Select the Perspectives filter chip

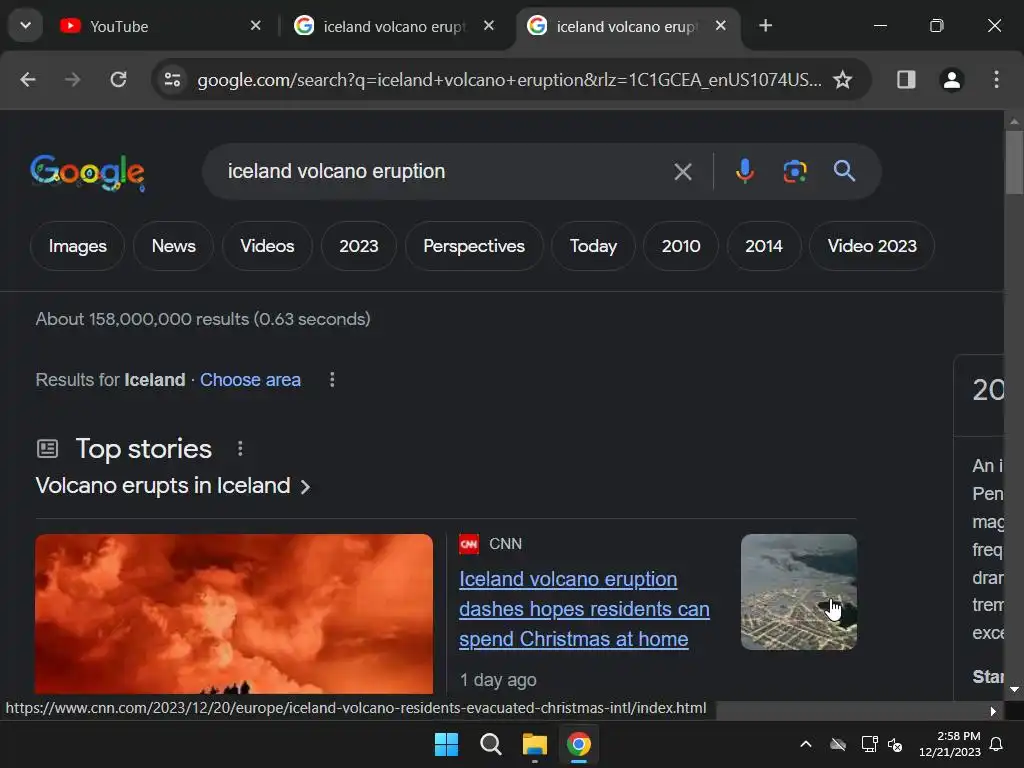click(x=474, y=246)
